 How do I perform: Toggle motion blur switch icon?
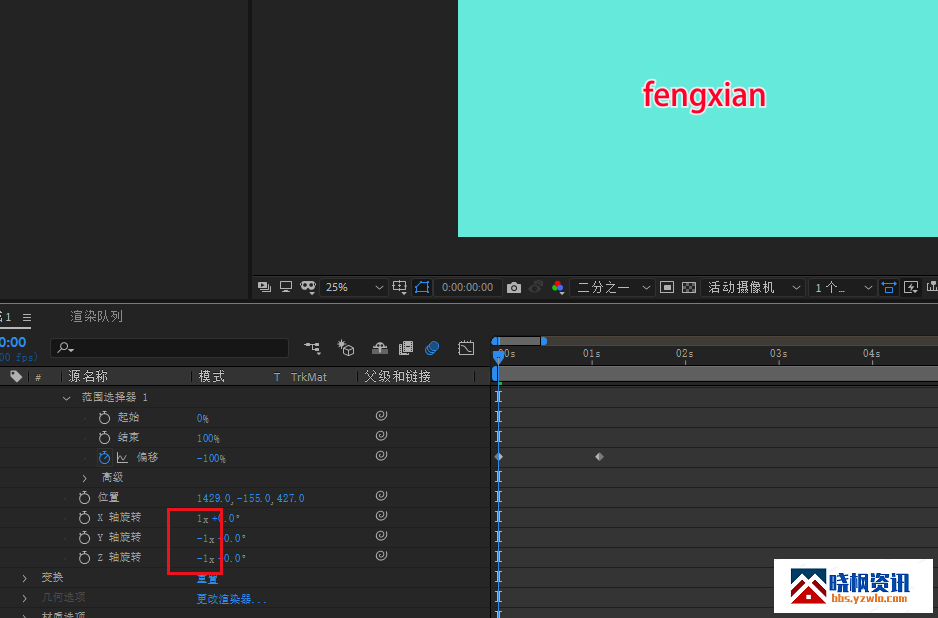pyautogui.click(x=432, y=348)
